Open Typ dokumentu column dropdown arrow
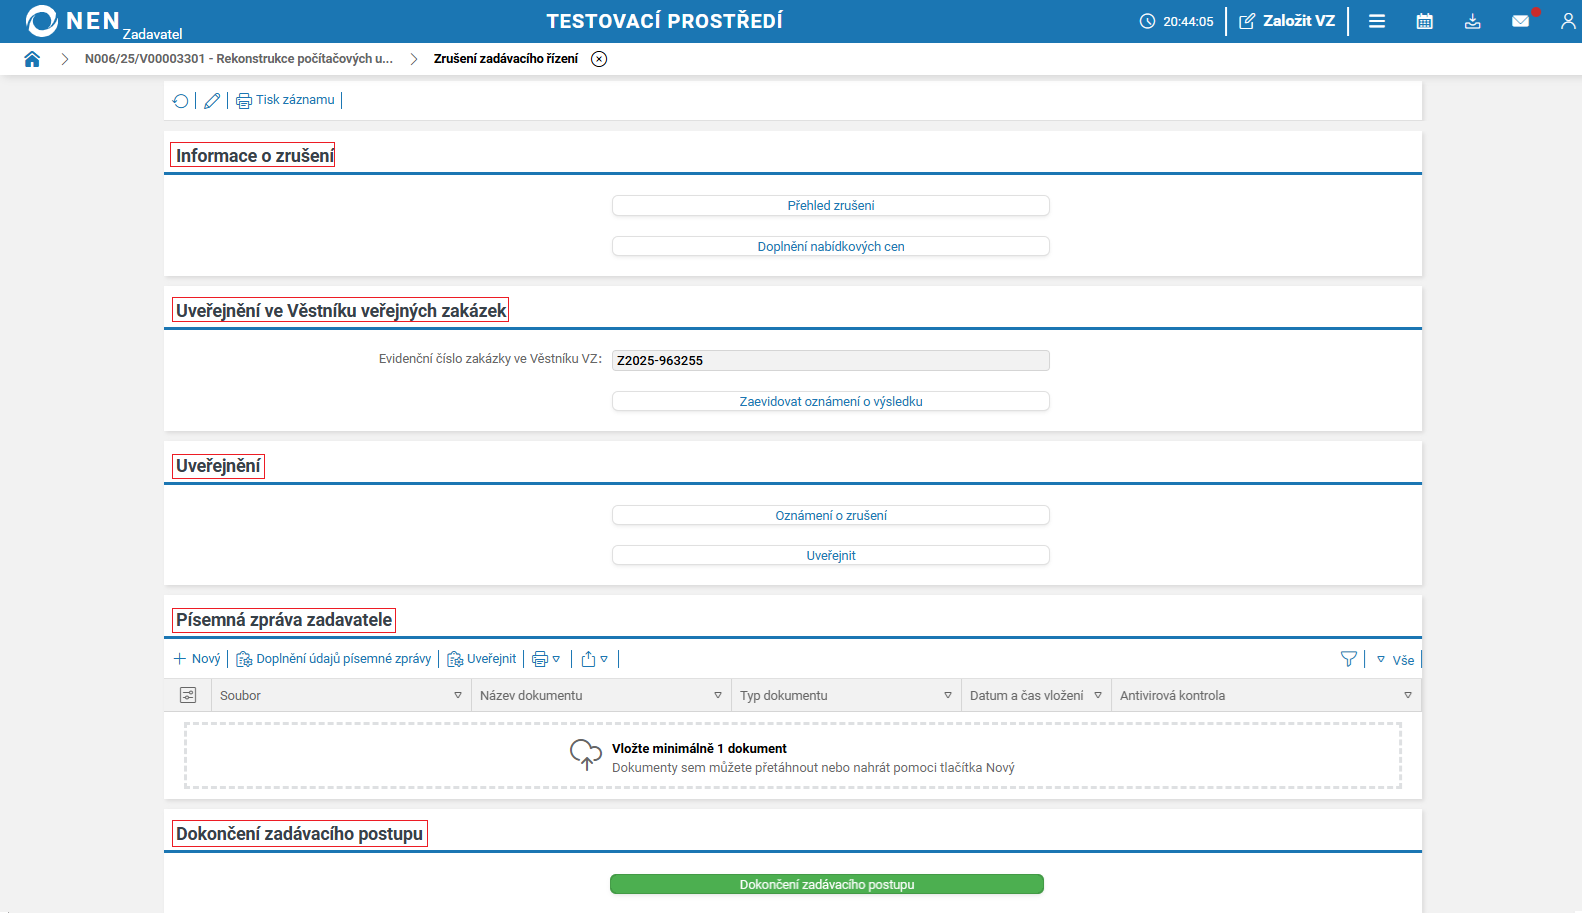 [x=948, y=696]
